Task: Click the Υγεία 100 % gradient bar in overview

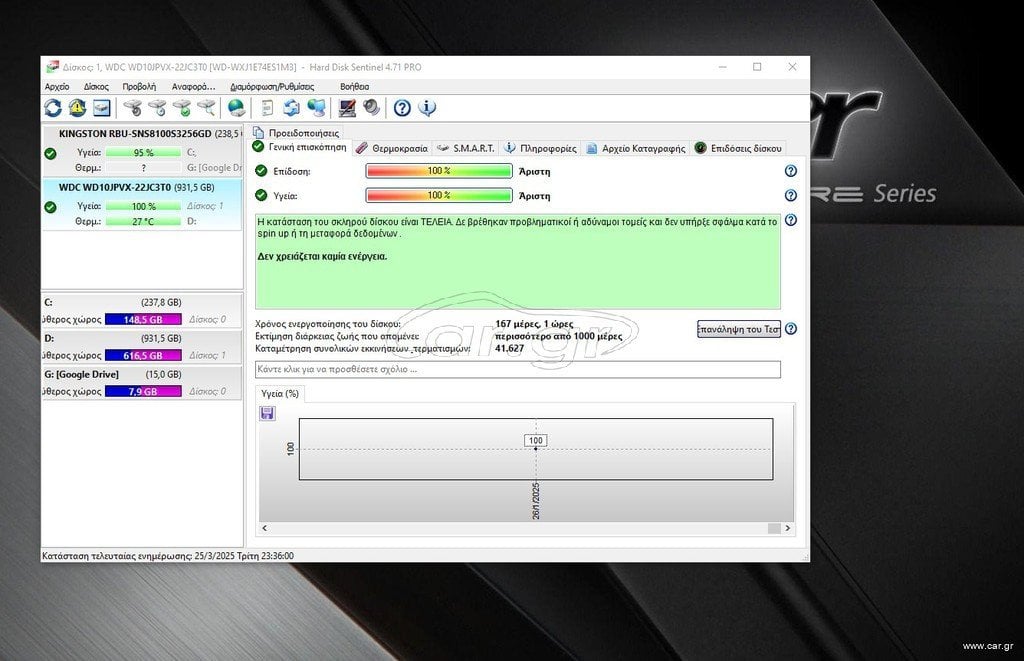Action: click(439, 195)
